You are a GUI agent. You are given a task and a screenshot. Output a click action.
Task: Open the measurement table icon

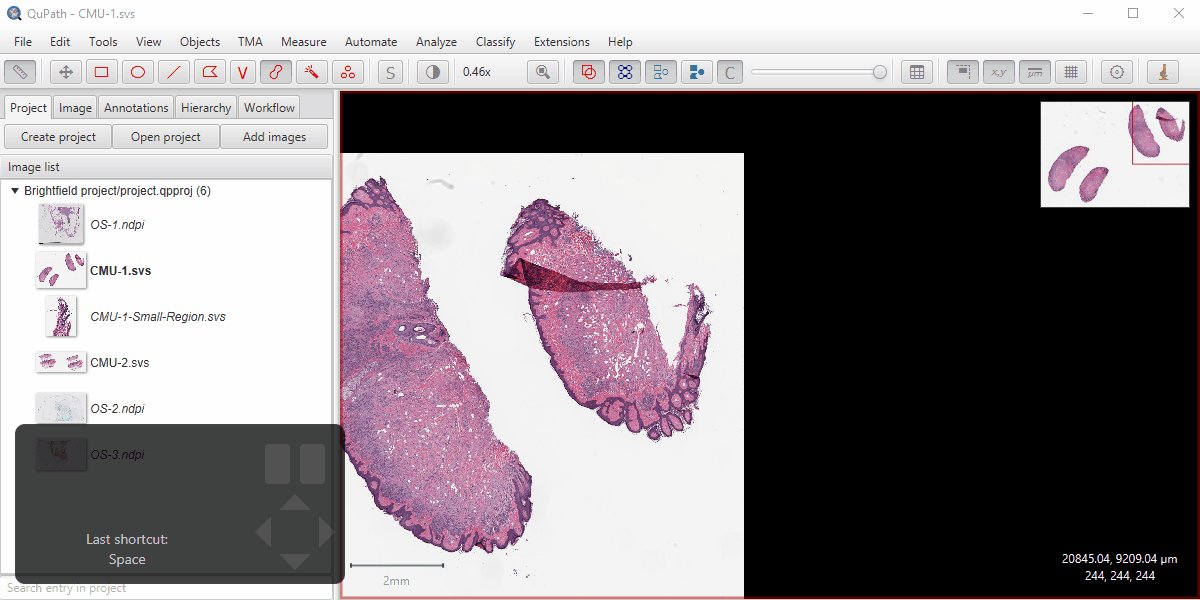pyautogui.click(x=916, y=72)
